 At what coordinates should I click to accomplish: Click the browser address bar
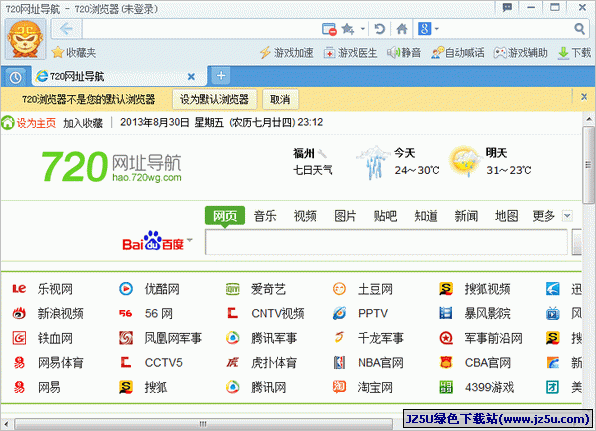201,29
